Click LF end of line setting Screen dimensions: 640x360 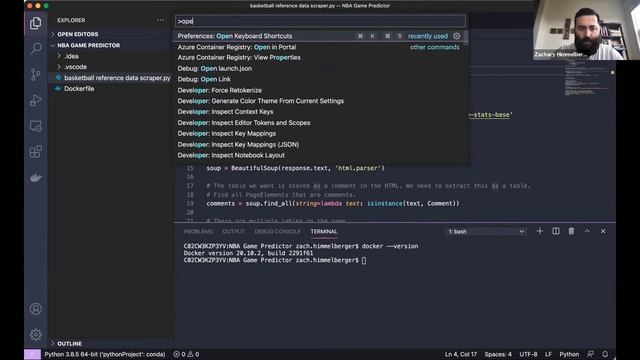coord(548,354)
